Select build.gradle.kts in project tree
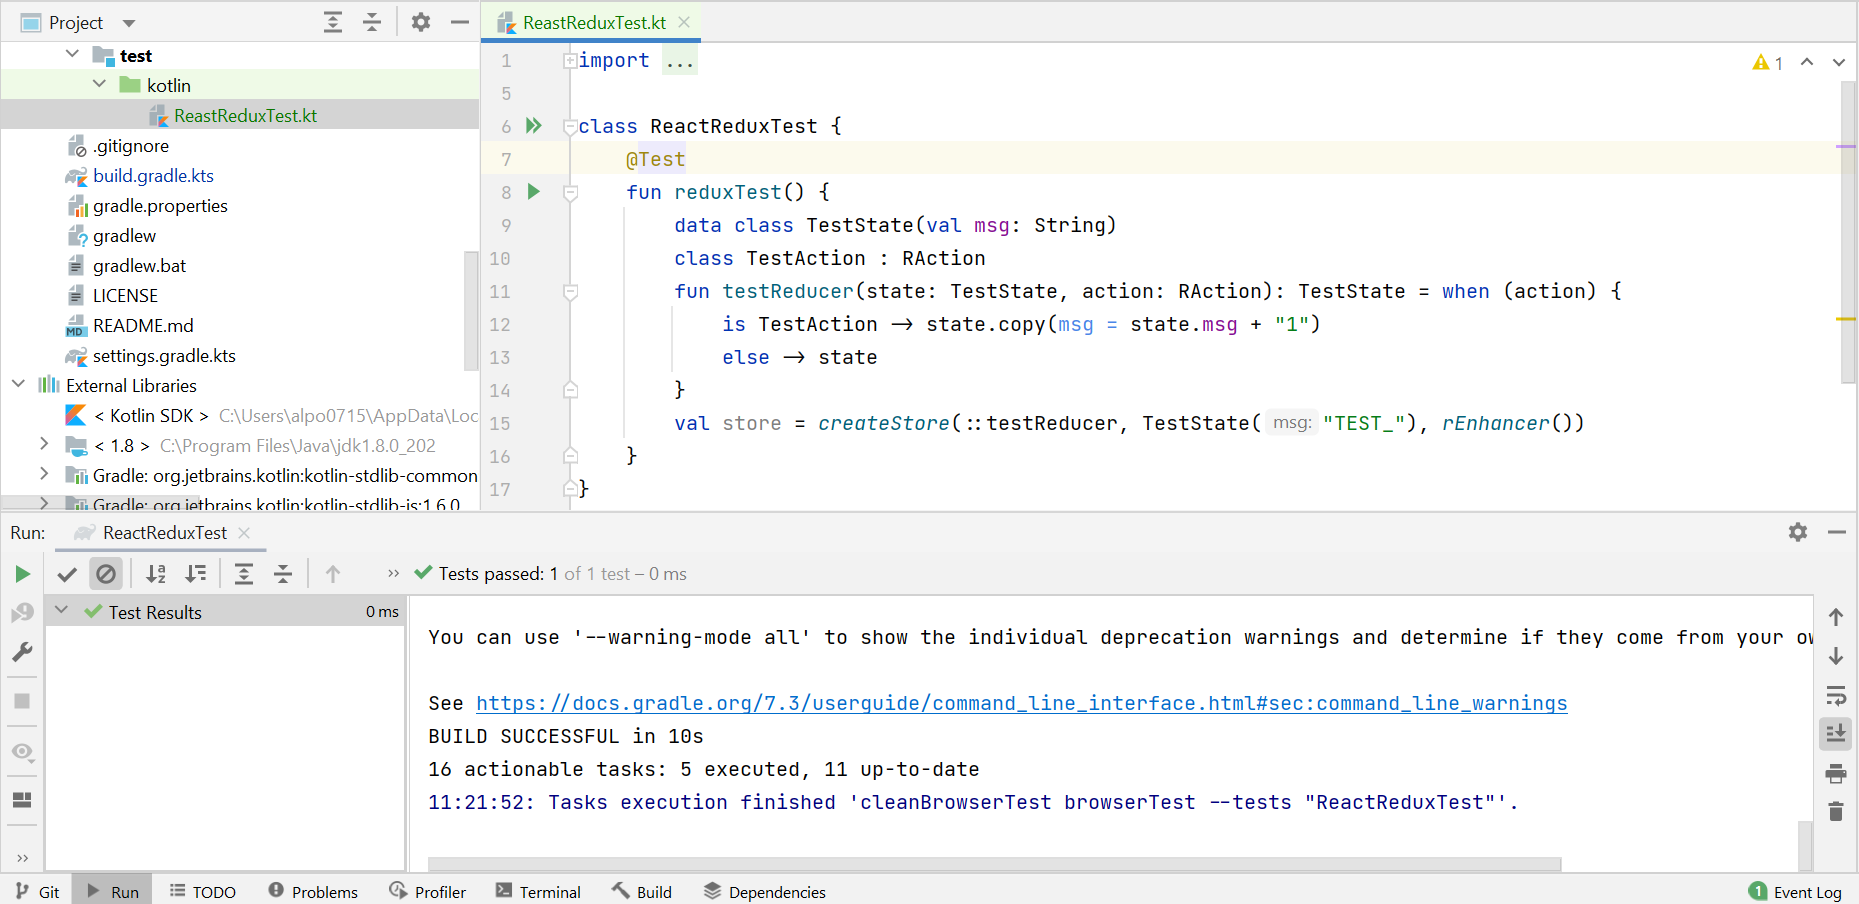This screenshot has height=904, width=1859. (x=153, y=176)
